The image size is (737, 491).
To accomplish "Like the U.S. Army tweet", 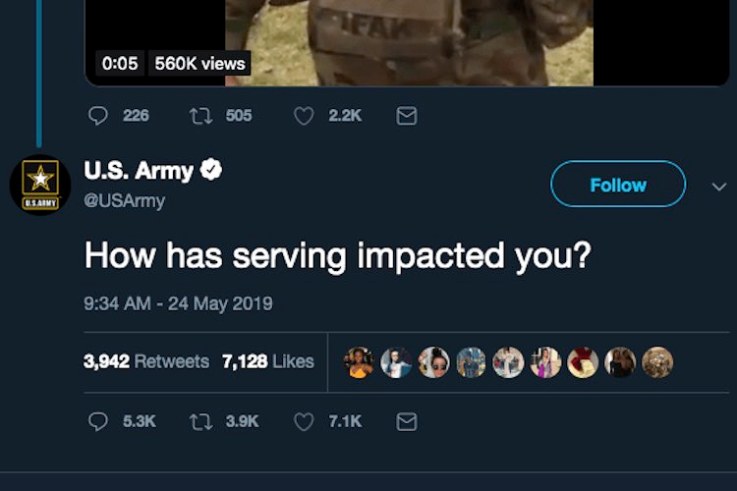I will click(304, 422).
